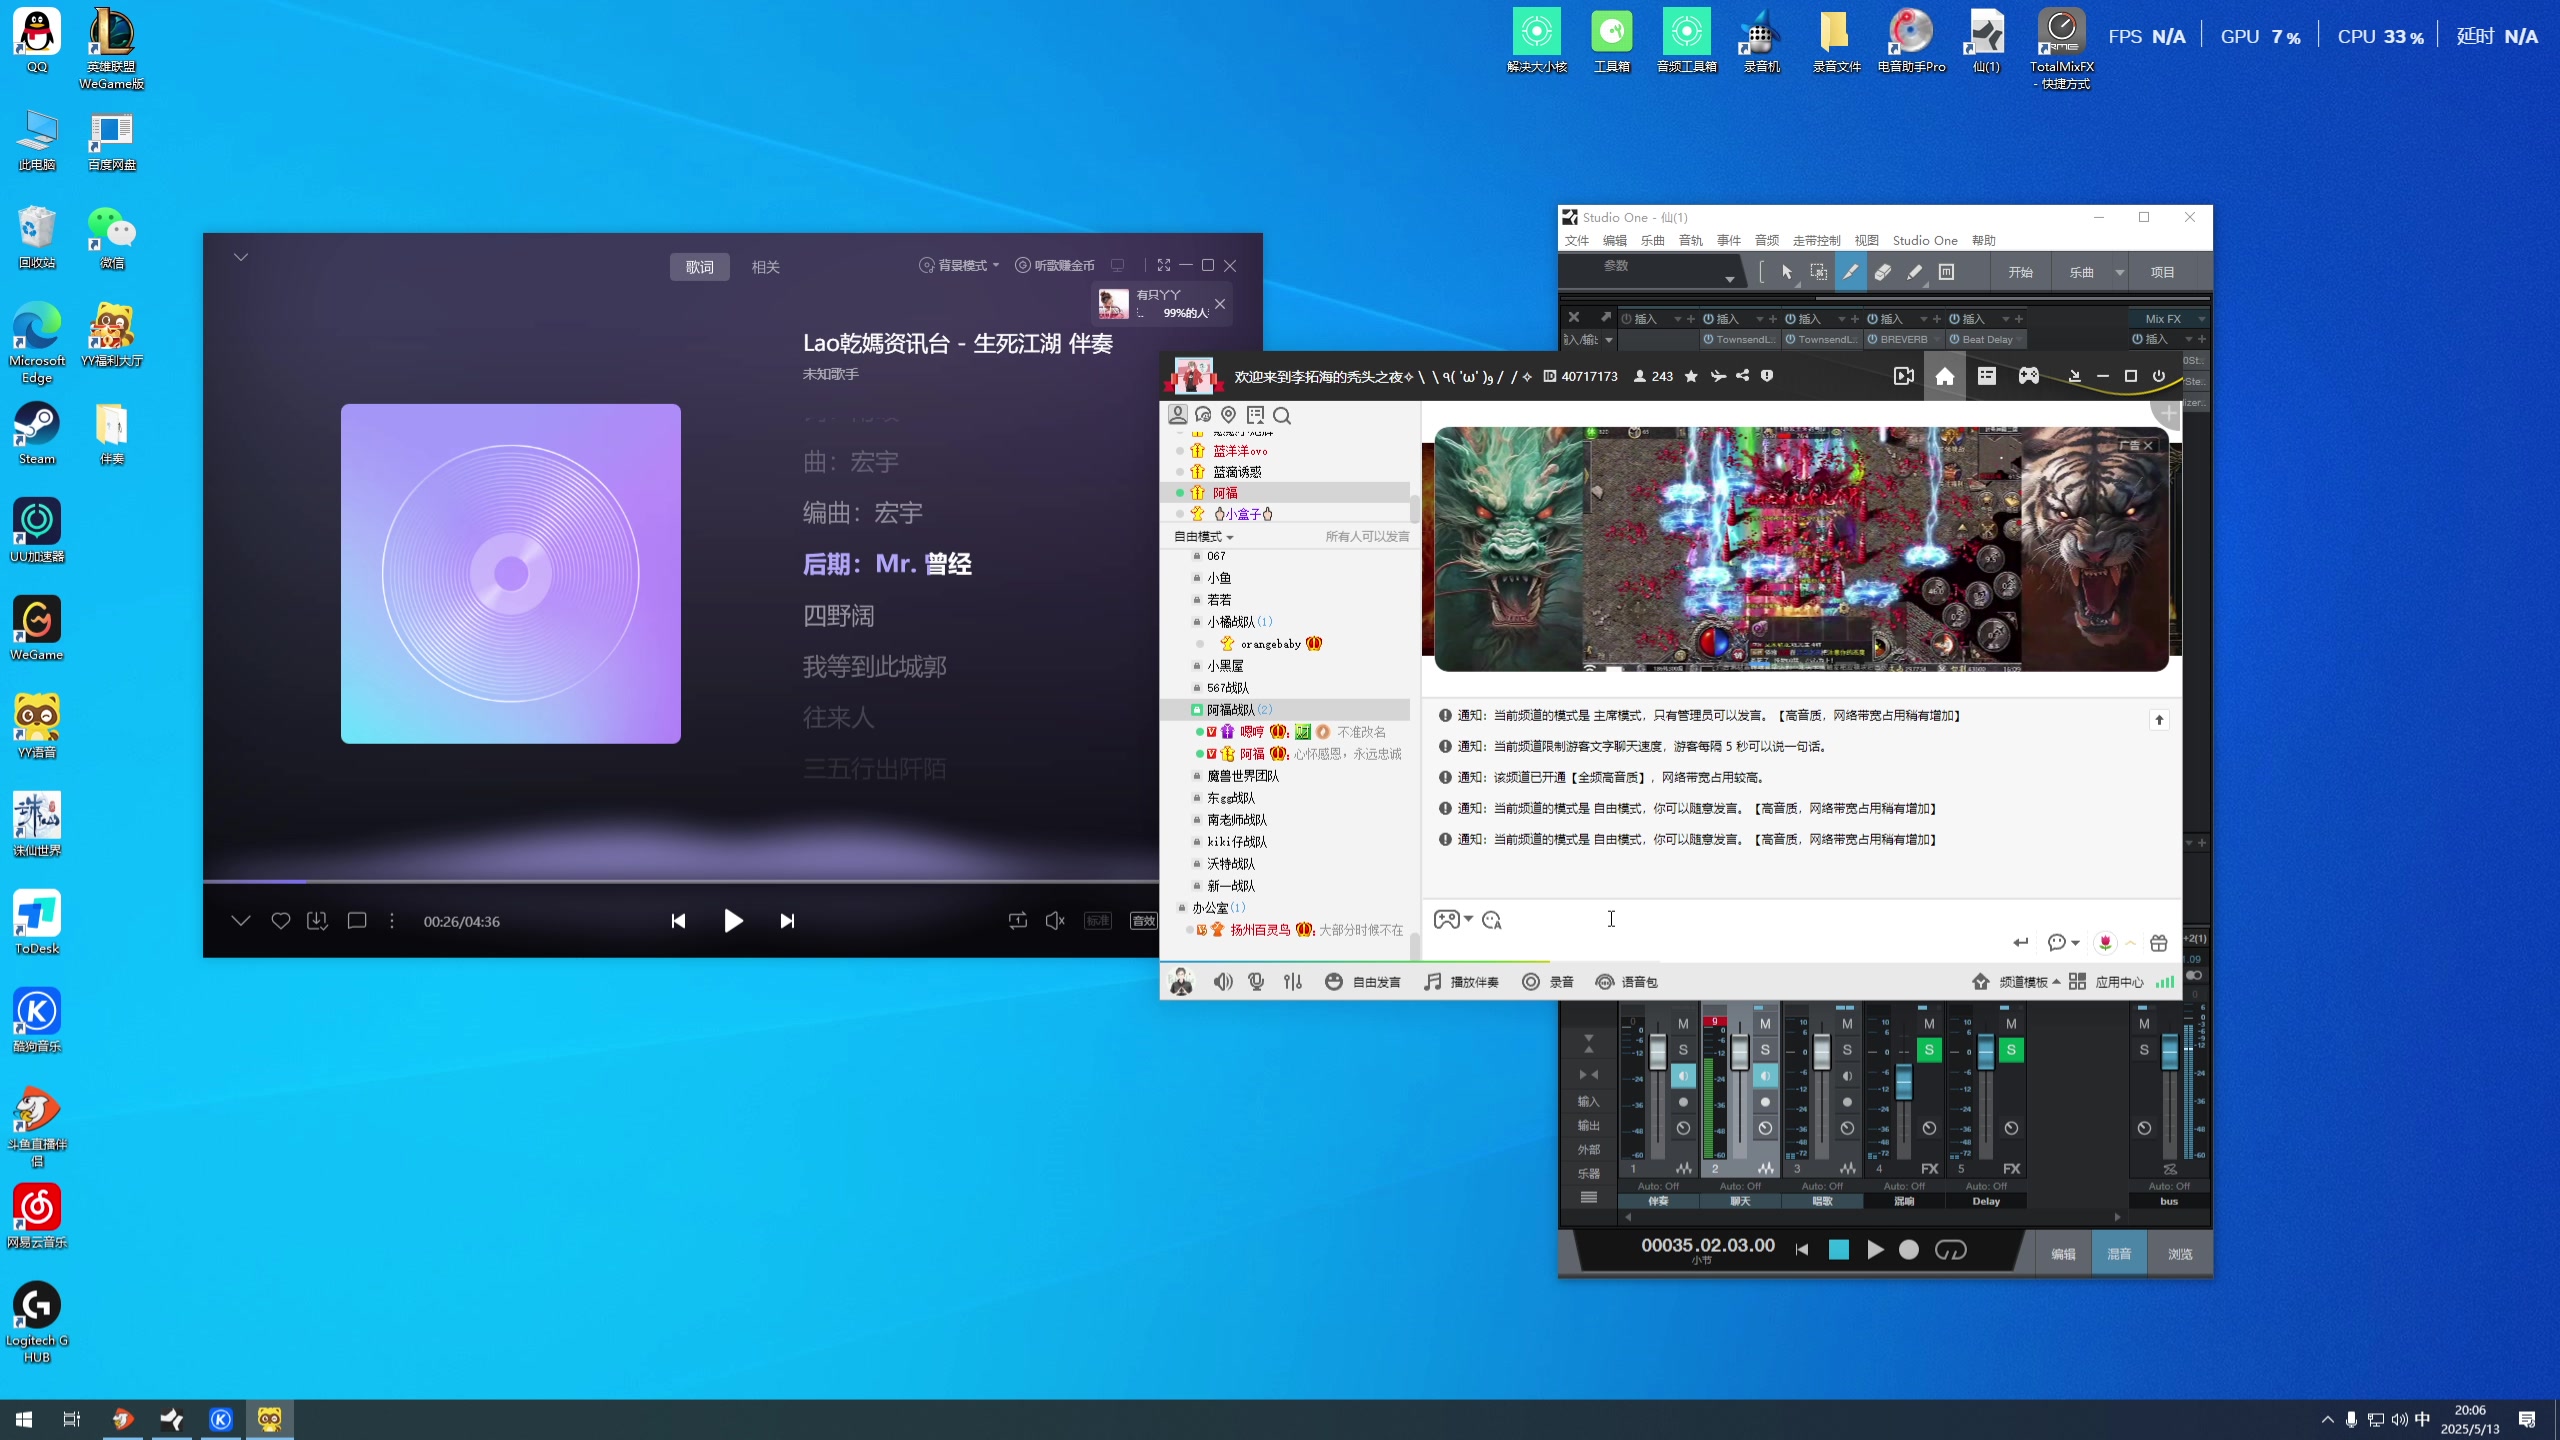2560x1440 pixels.
Task: Click the 聊天 channel volume fader
Action: [x=1740, y=1052]
